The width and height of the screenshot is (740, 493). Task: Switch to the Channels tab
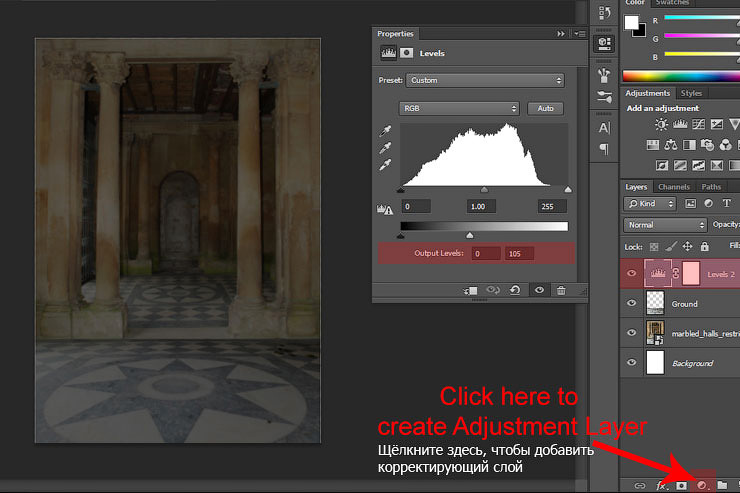point(673,187)
